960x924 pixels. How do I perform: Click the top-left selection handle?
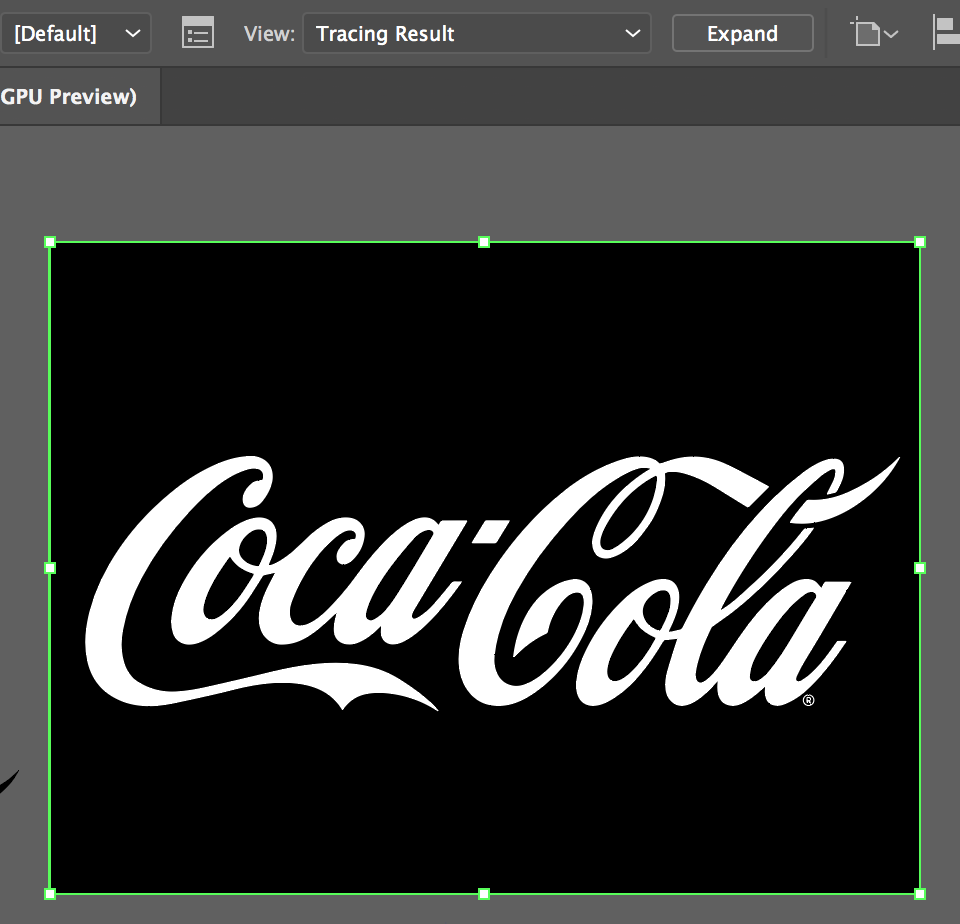tap(50, 242)
